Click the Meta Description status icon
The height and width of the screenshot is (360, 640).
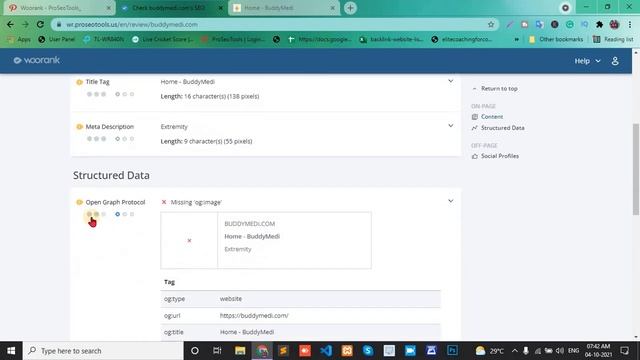click(x=79, y=127)
